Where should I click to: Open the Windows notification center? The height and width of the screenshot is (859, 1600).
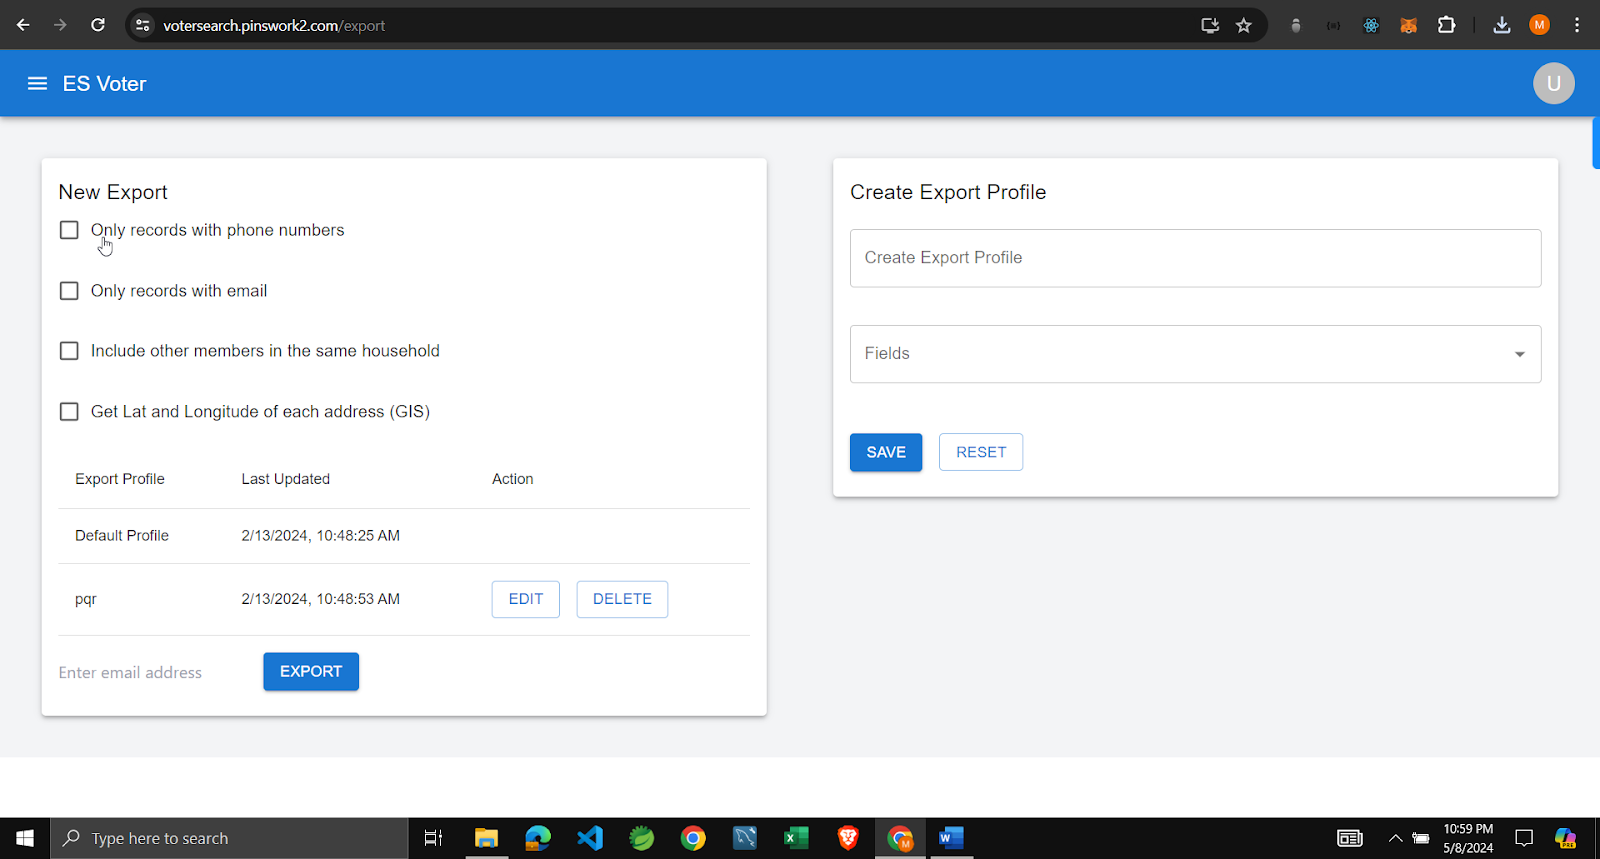(1524, 838)
